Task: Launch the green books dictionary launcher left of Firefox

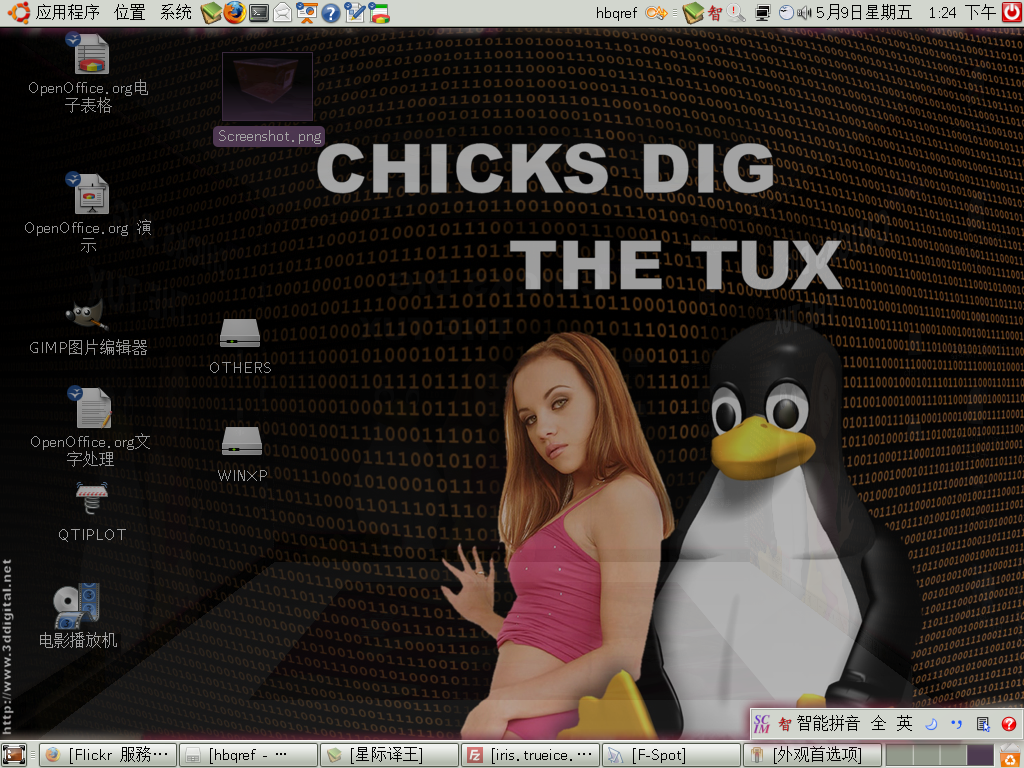Action: (211, 12)
